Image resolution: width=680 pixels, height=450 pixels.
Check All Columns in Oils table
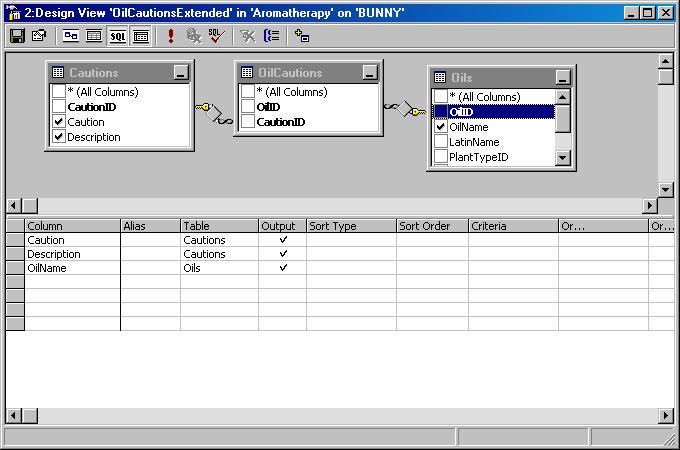441,96
